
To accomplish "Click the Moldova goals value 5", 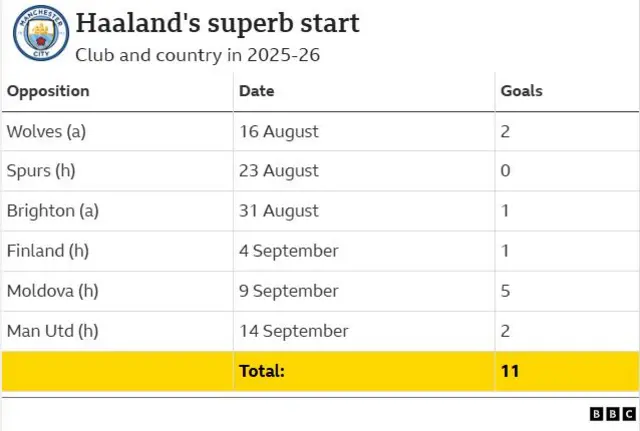I will coord(505,291).
